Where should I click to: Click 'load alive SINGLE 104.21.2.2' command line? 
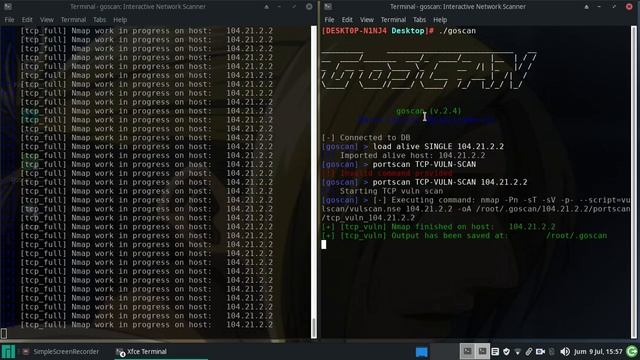pos(438,147)
